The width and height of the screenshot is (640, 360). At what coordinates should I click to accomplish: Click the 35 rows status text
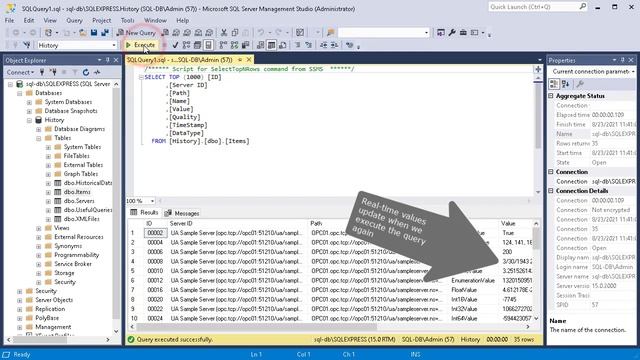[524, 339]
